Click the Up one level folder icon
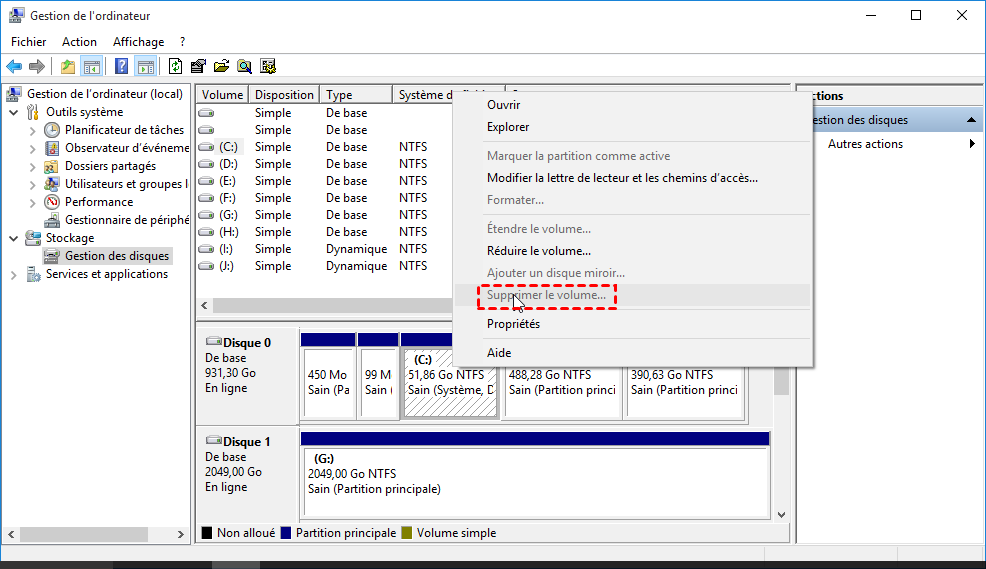Viewport: 986px width, 569px height. (67, 66)
